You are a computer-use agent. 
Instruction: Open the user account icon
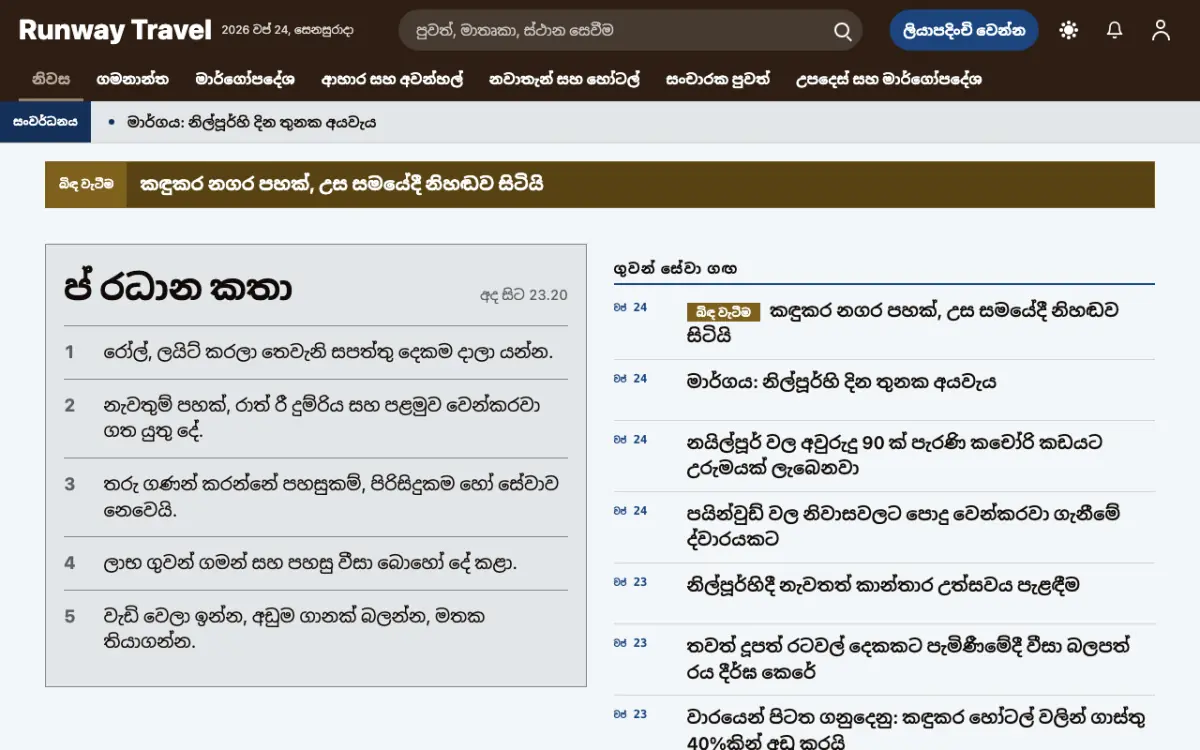pos(1161,30)
